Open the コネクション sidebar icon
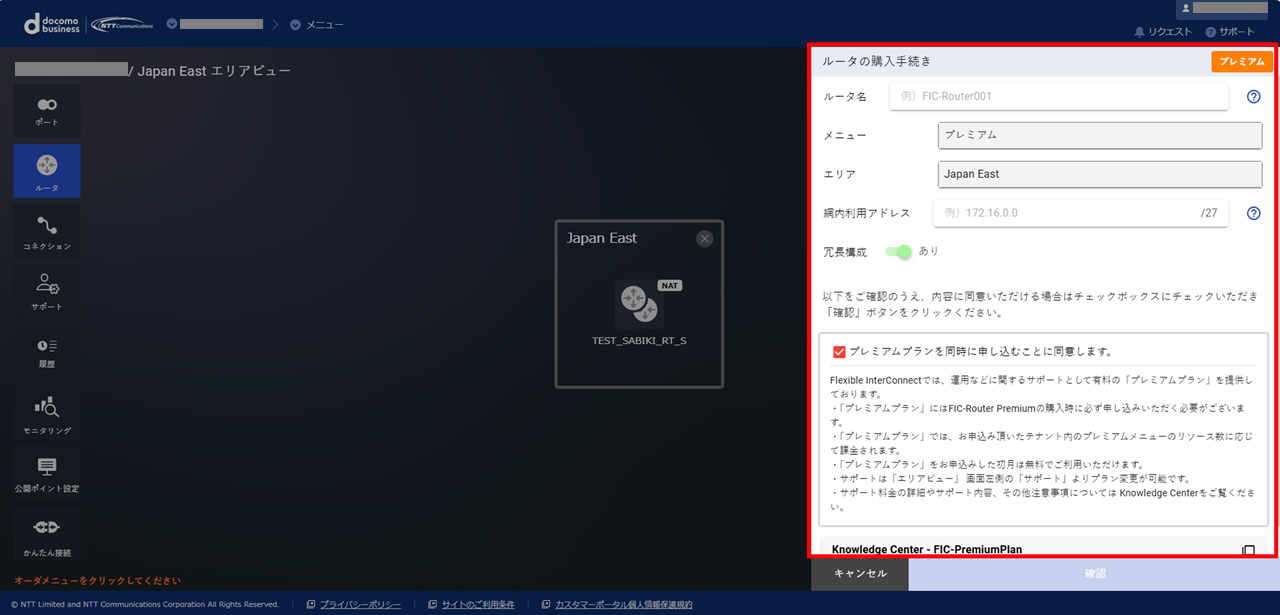 pyautogui.click(x=47, y=231)
